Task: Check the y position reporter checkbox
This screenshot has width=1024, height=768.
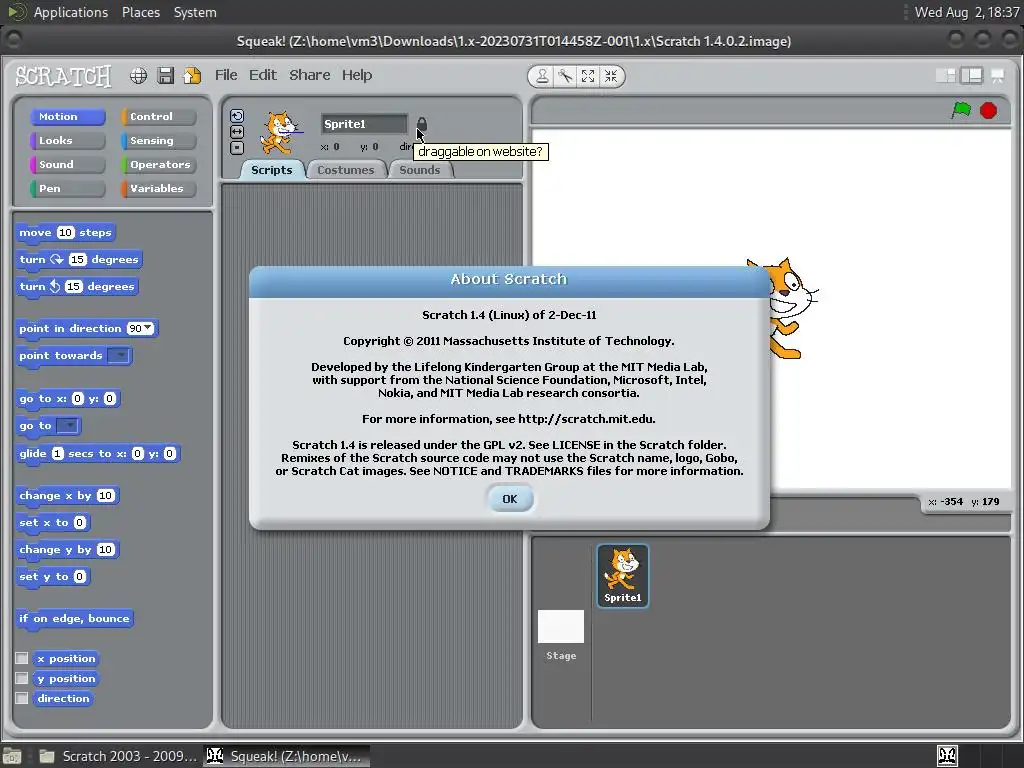Action: pyautogui.click(x=22, y=679)
